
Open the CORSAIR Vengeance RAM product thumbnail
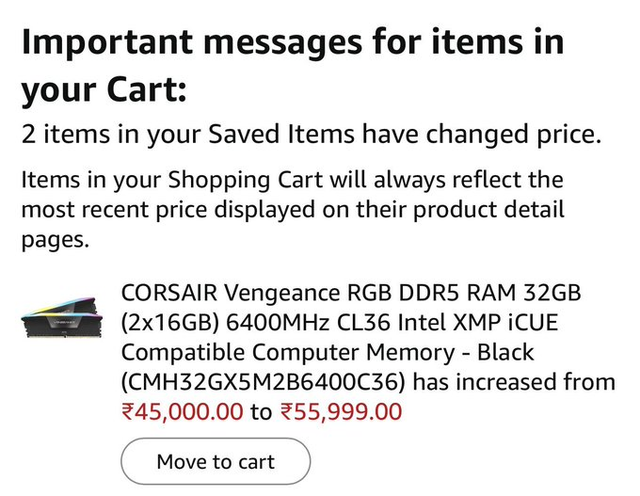62,319
